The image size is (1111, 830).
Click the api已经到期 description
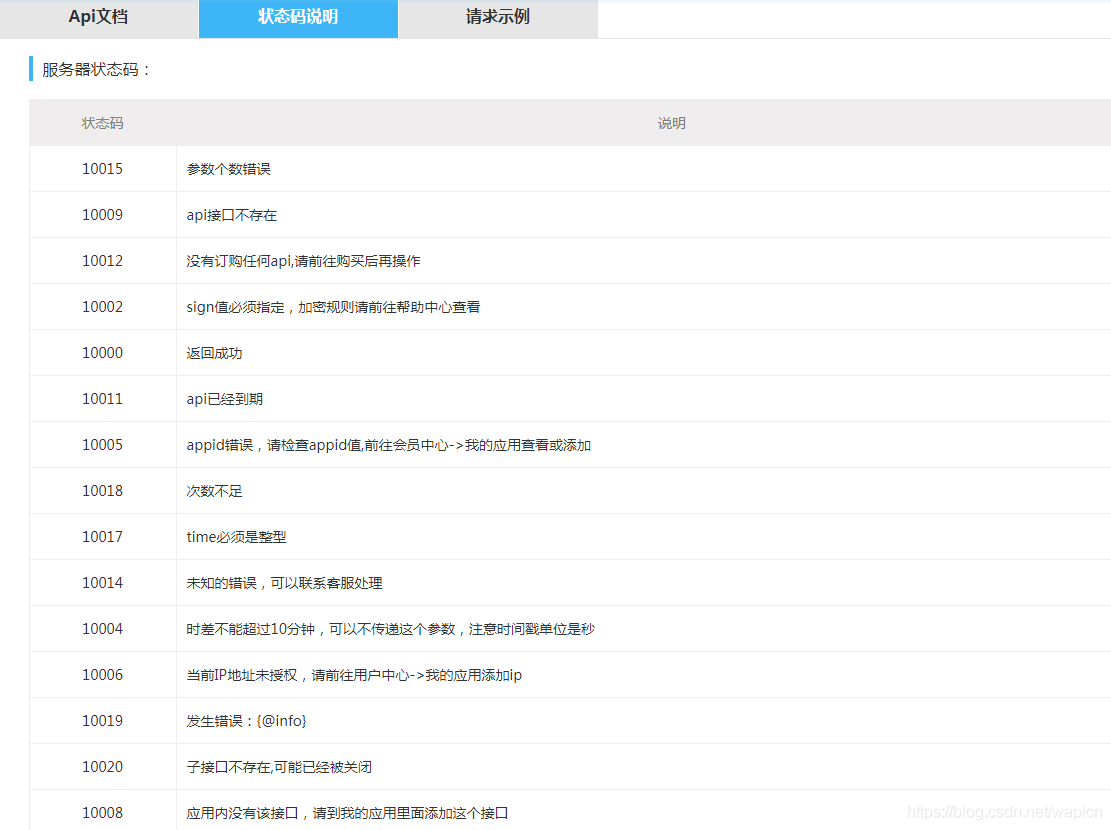click(225, 399)
